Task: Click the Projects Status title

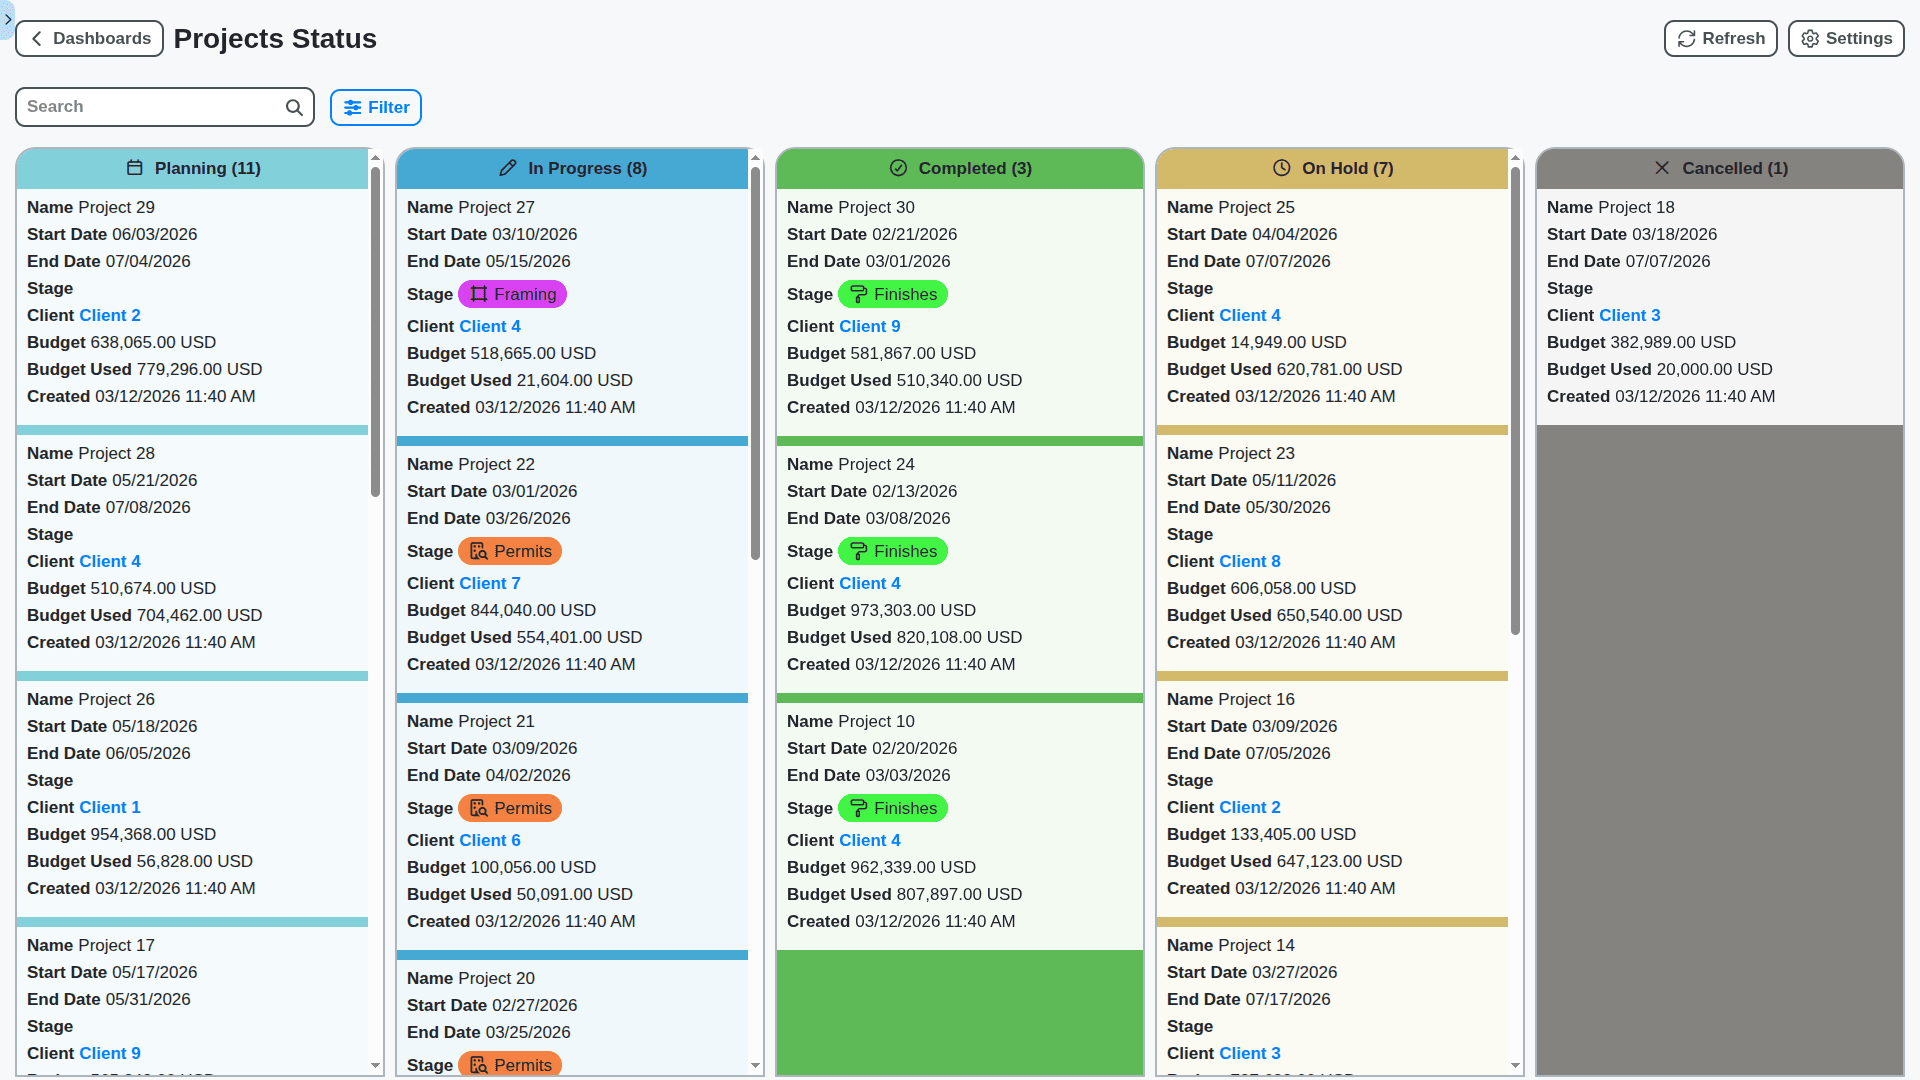Action: (275, 39)
